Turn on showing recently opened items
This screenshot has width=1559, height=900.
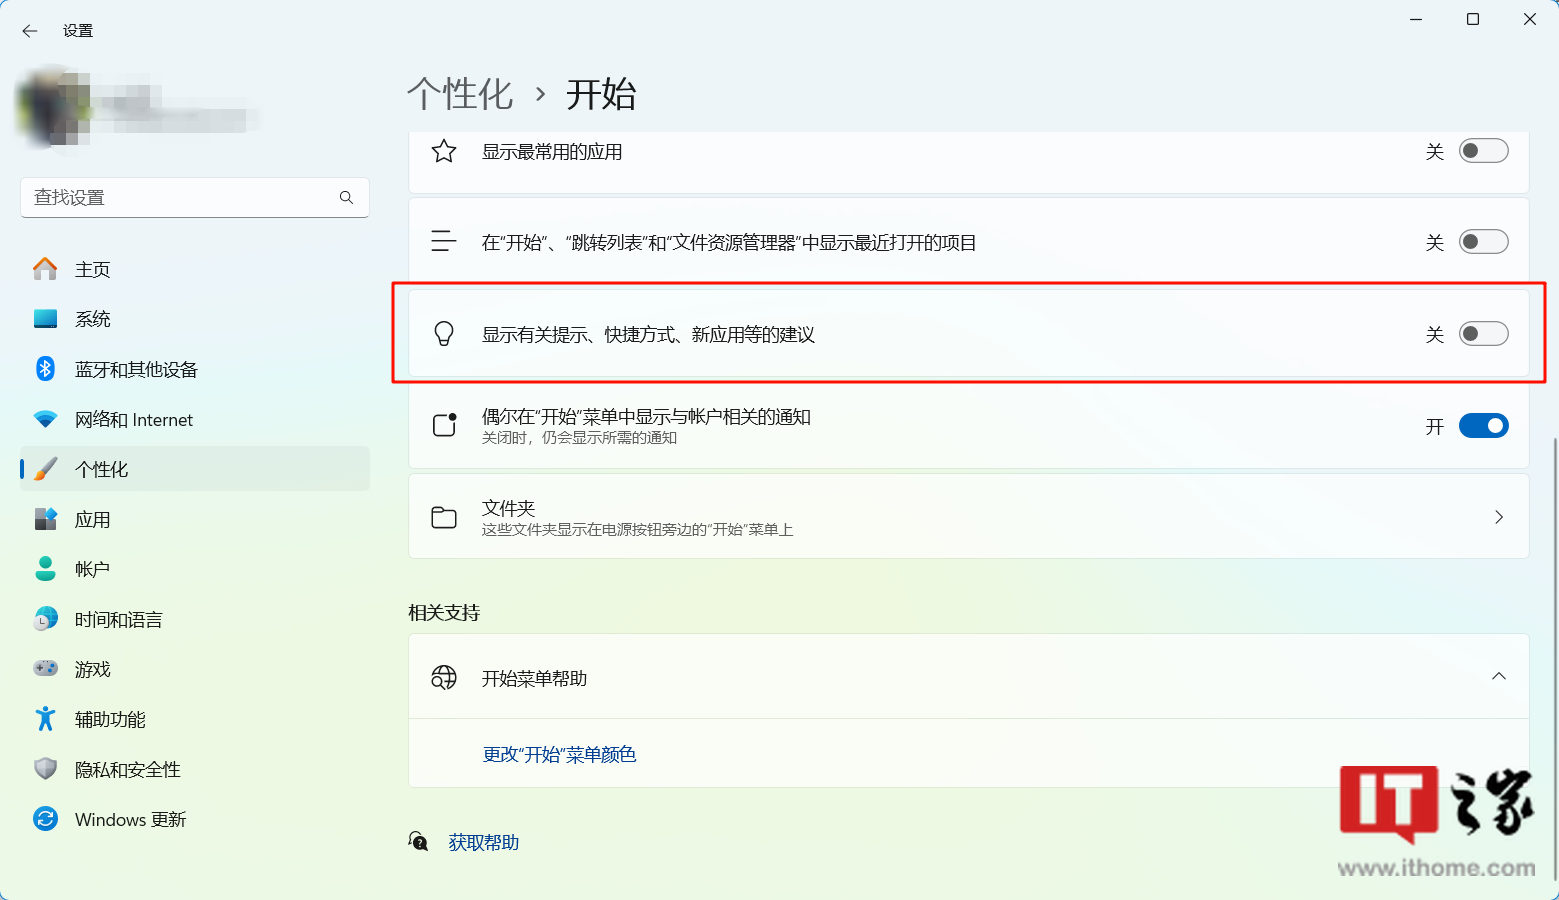(1484, 241)
